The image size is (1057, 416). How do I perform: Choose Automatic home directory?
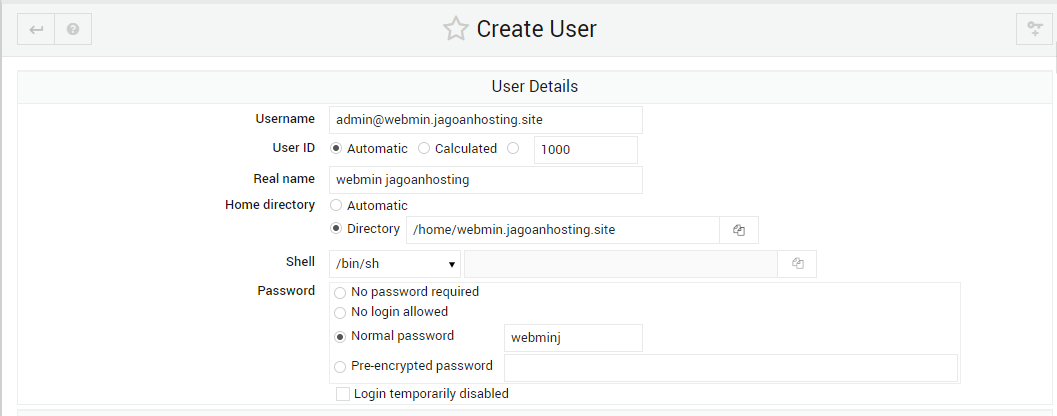[336, 206]
